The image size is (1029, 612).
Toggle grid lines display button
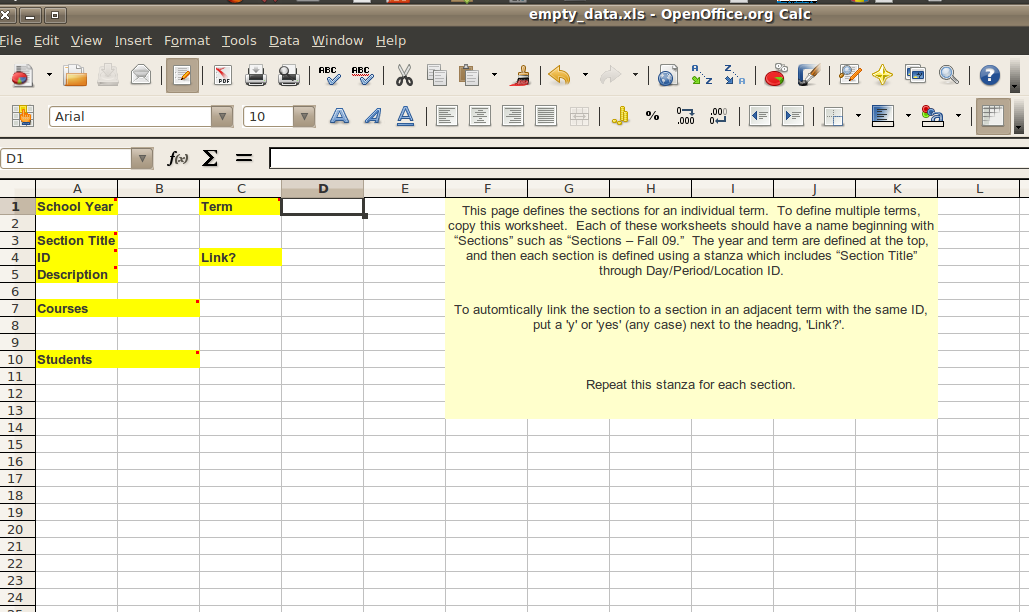coord(991,116)
